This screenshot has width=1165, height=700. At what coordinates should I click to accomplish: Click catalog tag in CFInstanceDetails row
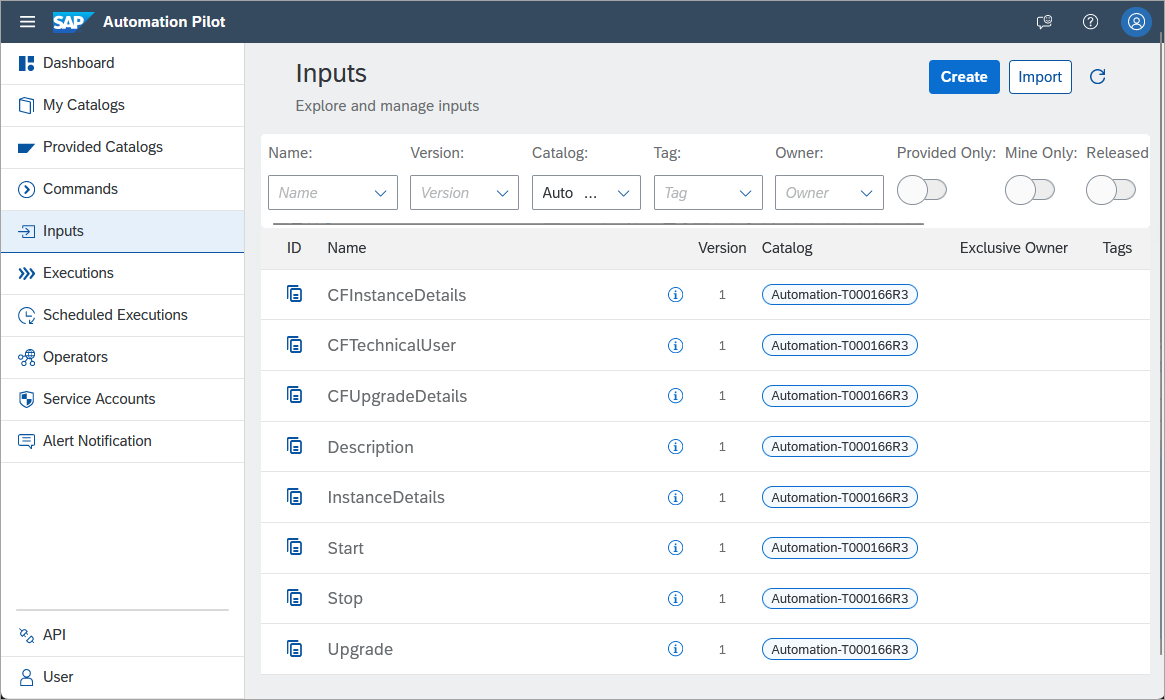pyautogui.click(x=840, y=295)
